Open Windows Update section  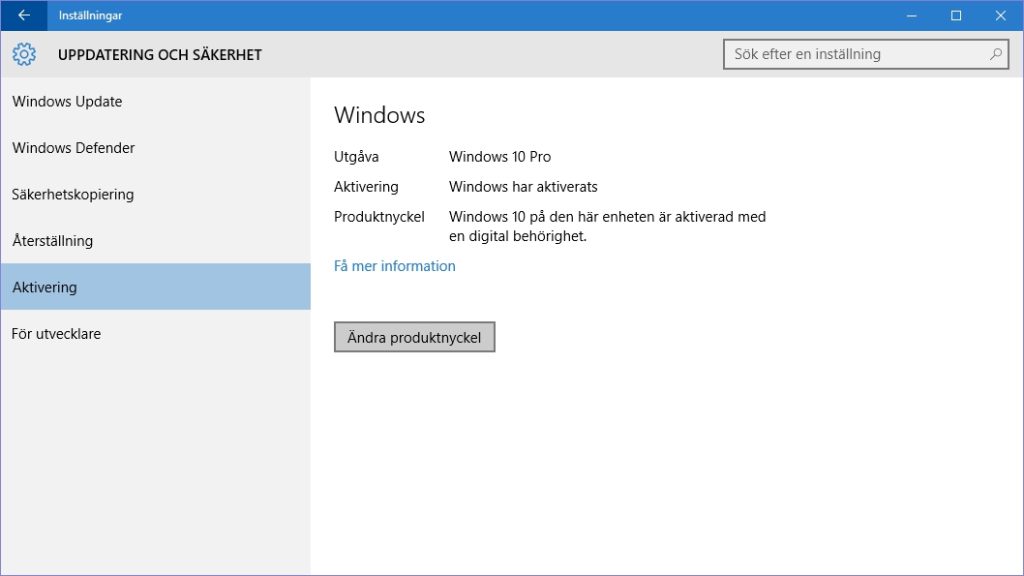pyautogui.click(x=67, y=101)
